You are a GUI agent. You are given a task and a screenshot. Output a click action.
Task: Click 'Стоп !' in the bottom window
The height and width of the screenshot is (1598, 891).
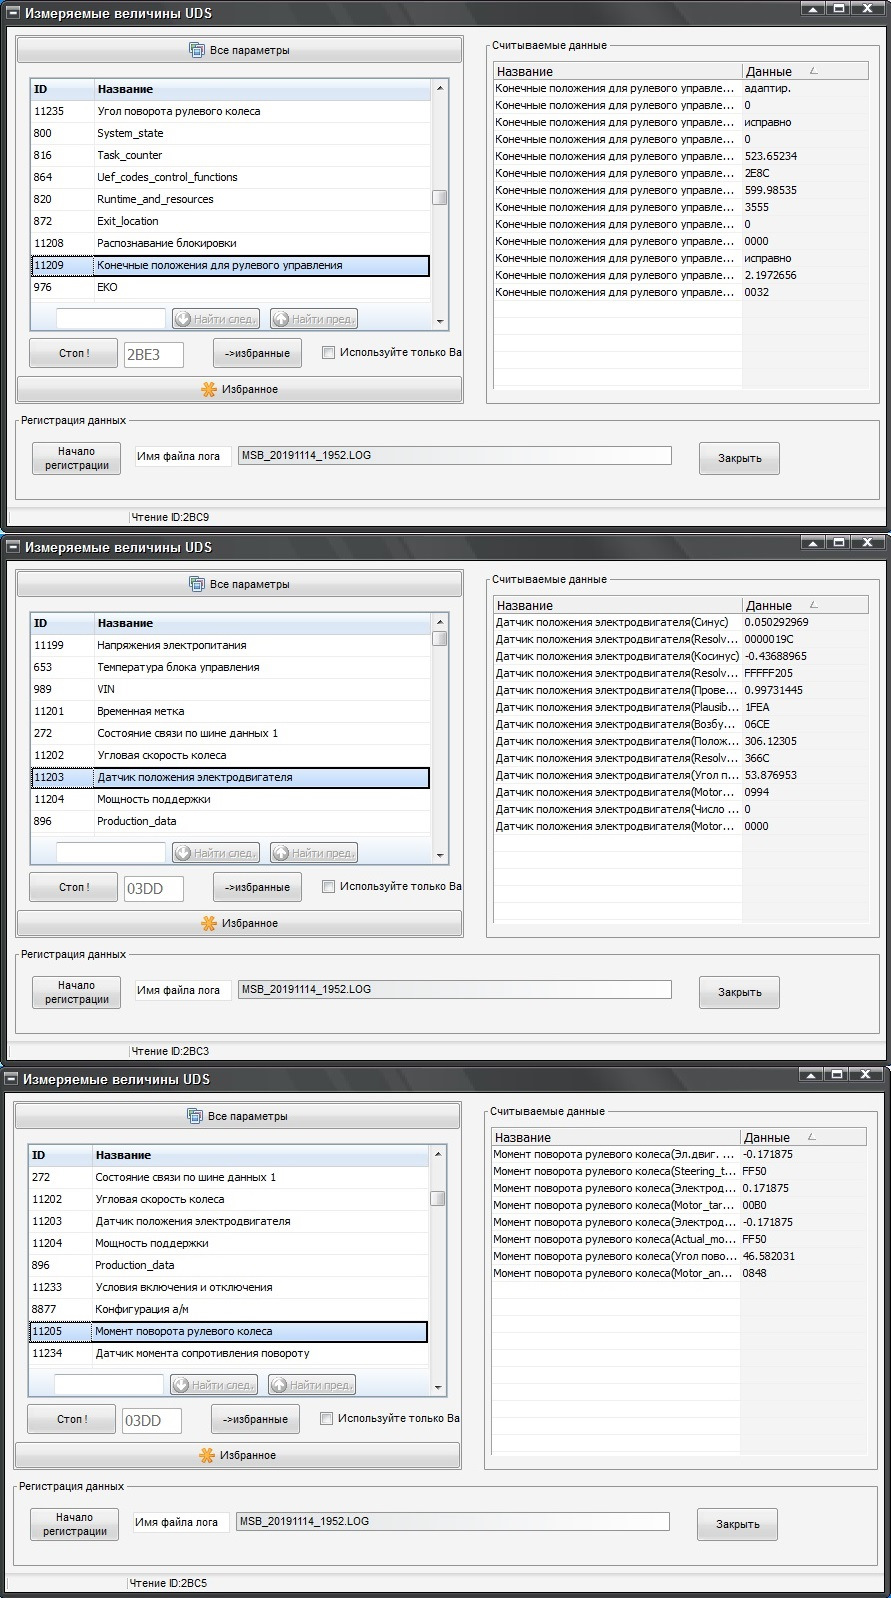click(x=72, y=1419)
